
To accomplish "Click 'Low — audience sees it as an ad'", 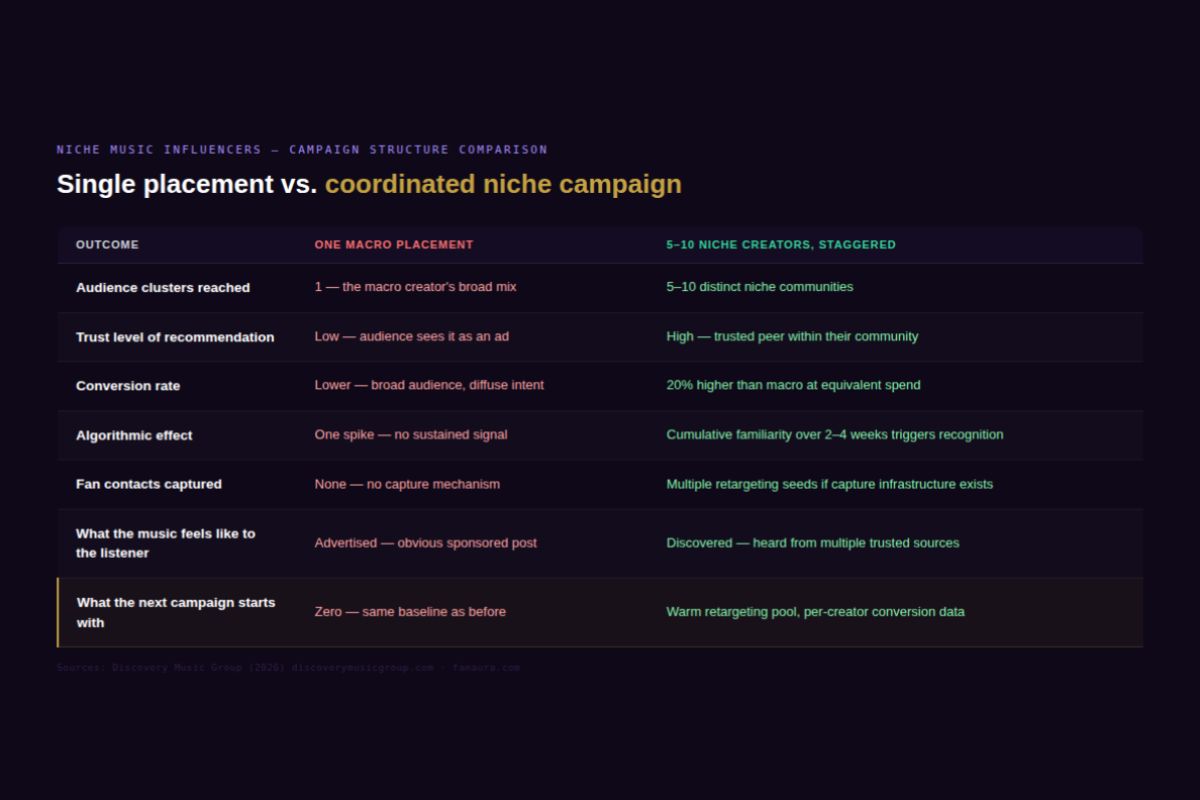I will 412,336.
